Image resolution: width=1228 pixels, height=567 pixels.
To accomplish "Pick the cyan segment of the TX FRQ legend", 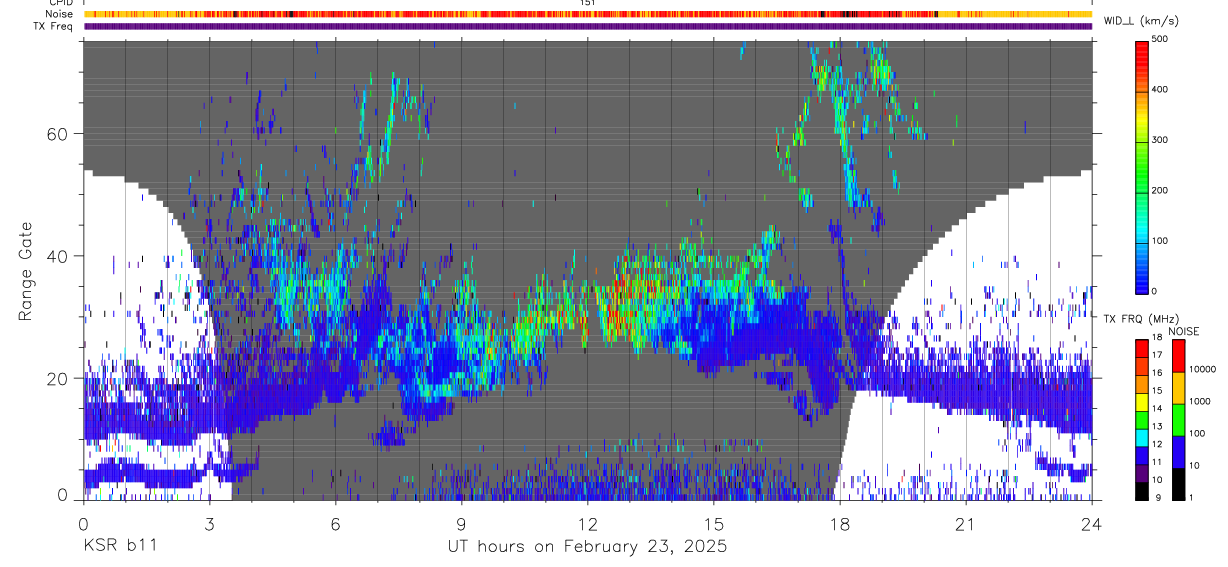I will tap(1142, 437).
